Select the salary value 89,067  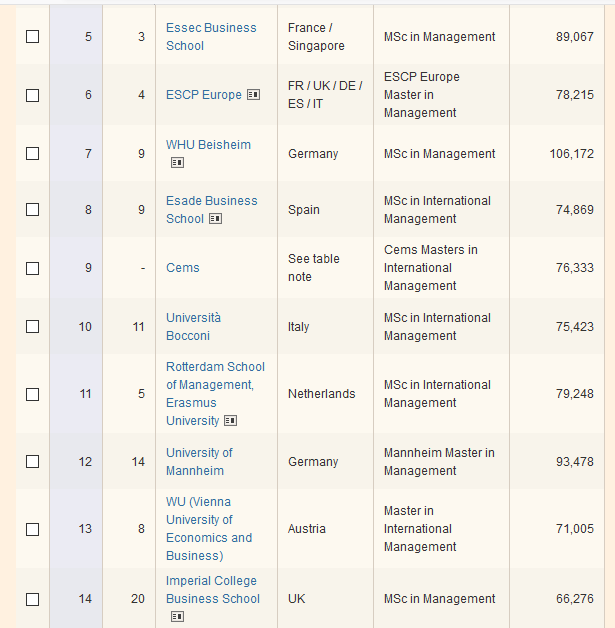pos(575,36)
